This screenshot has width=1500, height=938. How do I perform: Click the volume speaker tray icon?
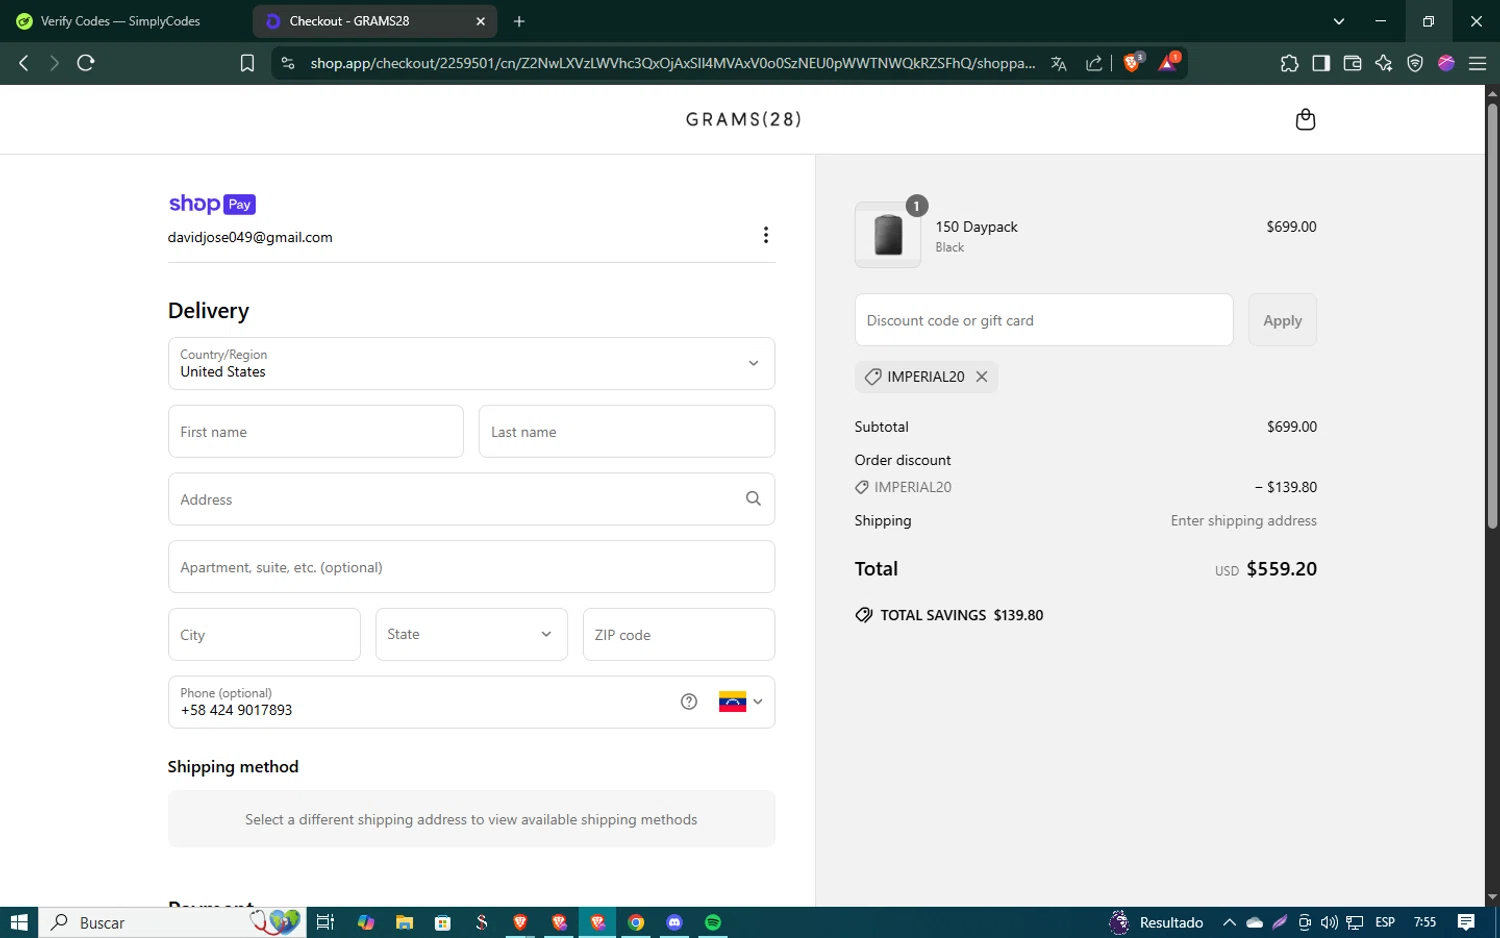point(1329,922)
